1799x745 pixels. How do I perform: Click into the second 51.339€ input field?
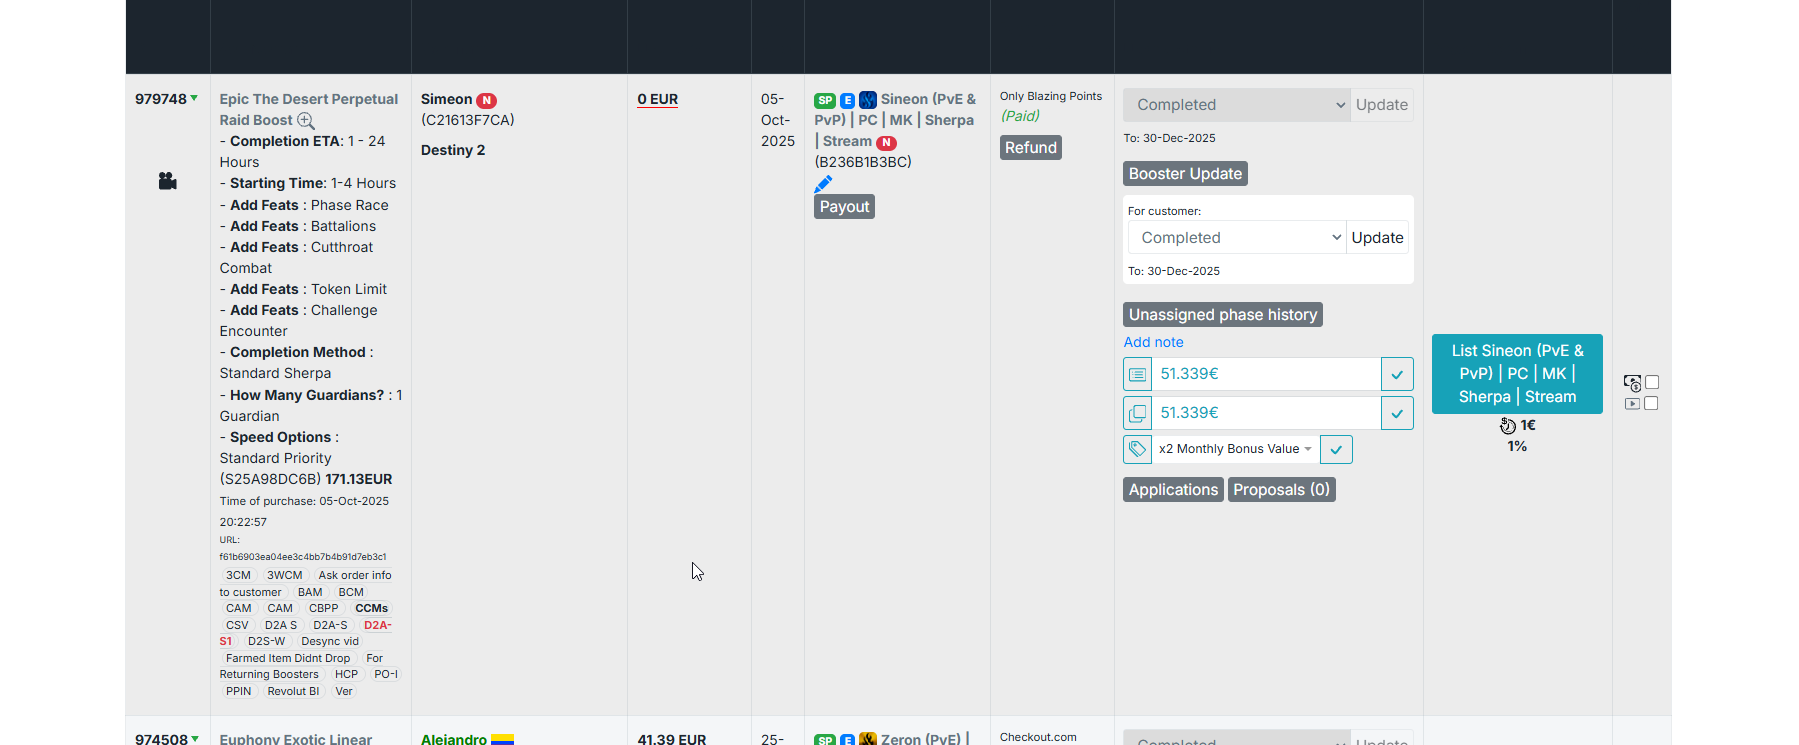(x=1266, y=413)
